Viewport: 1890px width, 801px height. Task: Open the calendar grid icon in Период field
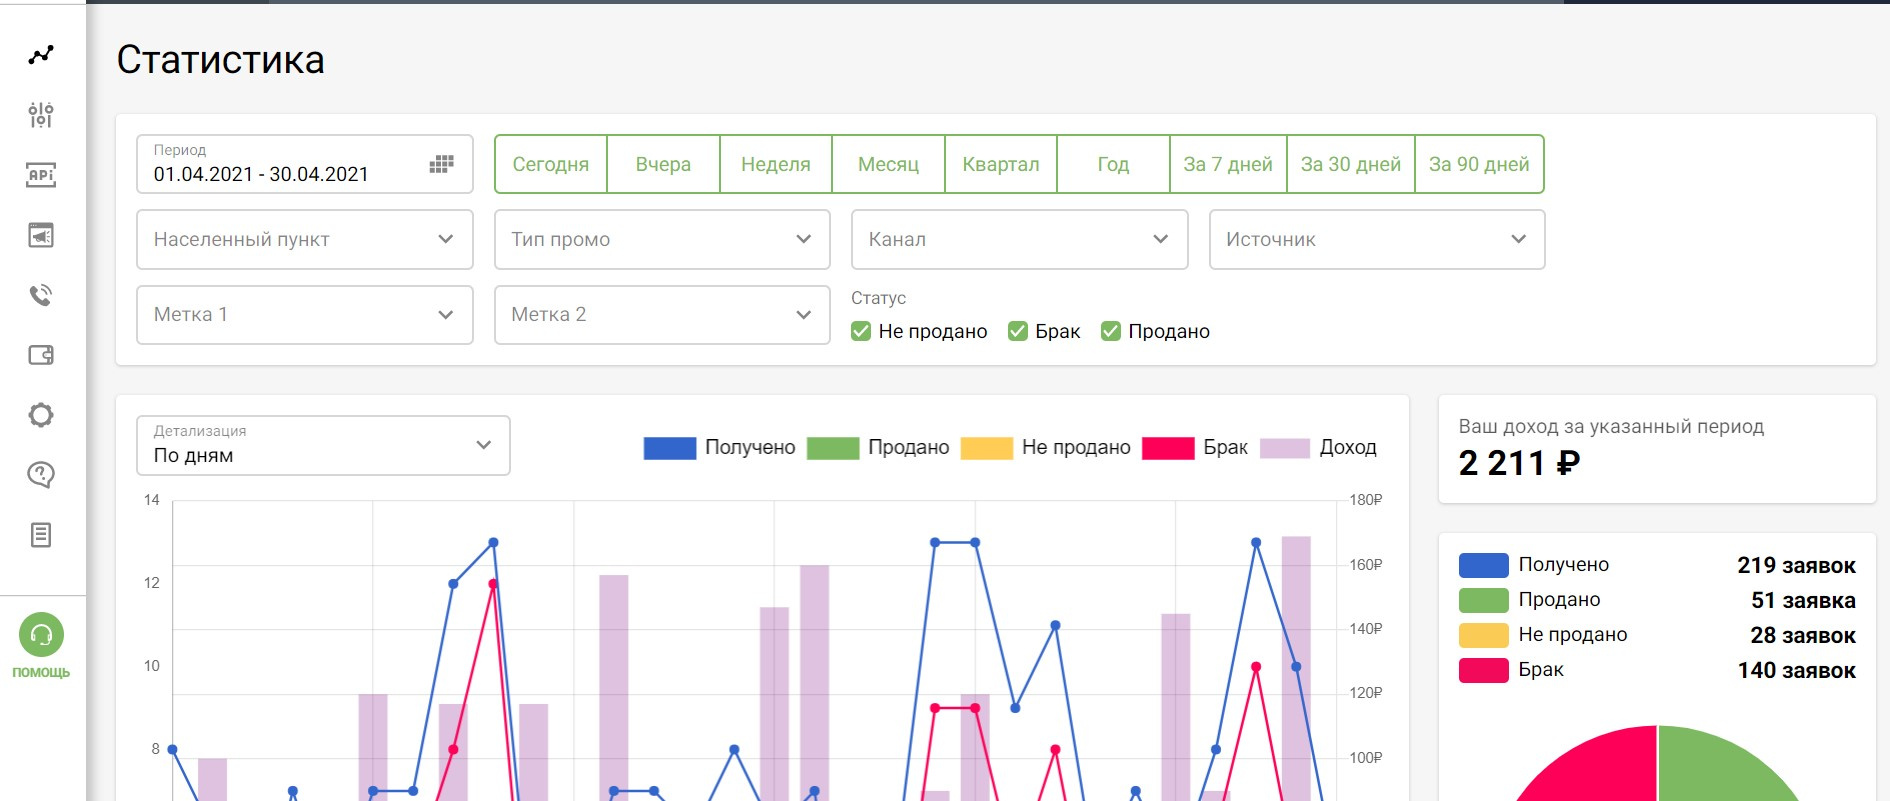[441, 164]
